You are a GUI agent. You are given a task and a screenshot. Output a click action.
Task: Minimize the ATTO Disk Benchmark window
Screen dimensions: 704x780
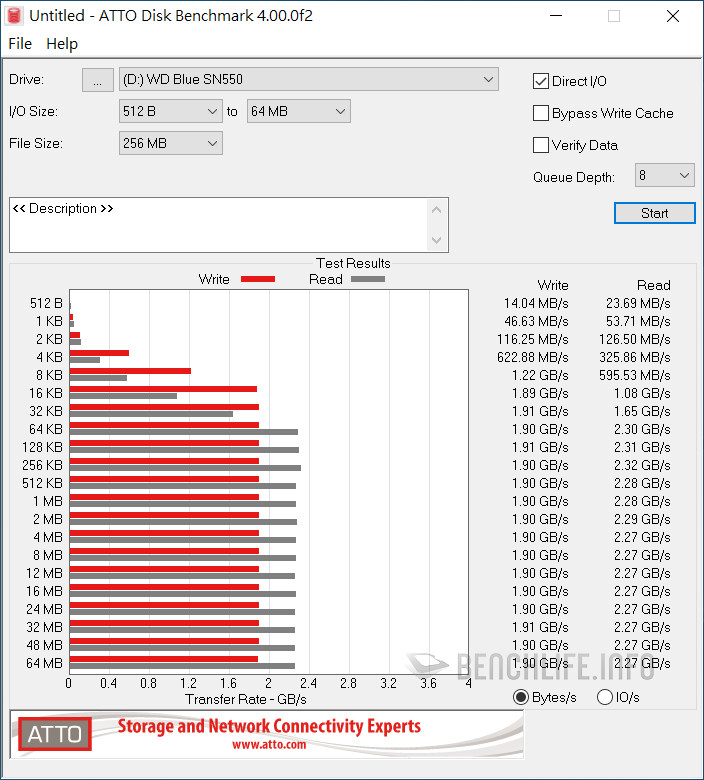click(x=556, y=16)
